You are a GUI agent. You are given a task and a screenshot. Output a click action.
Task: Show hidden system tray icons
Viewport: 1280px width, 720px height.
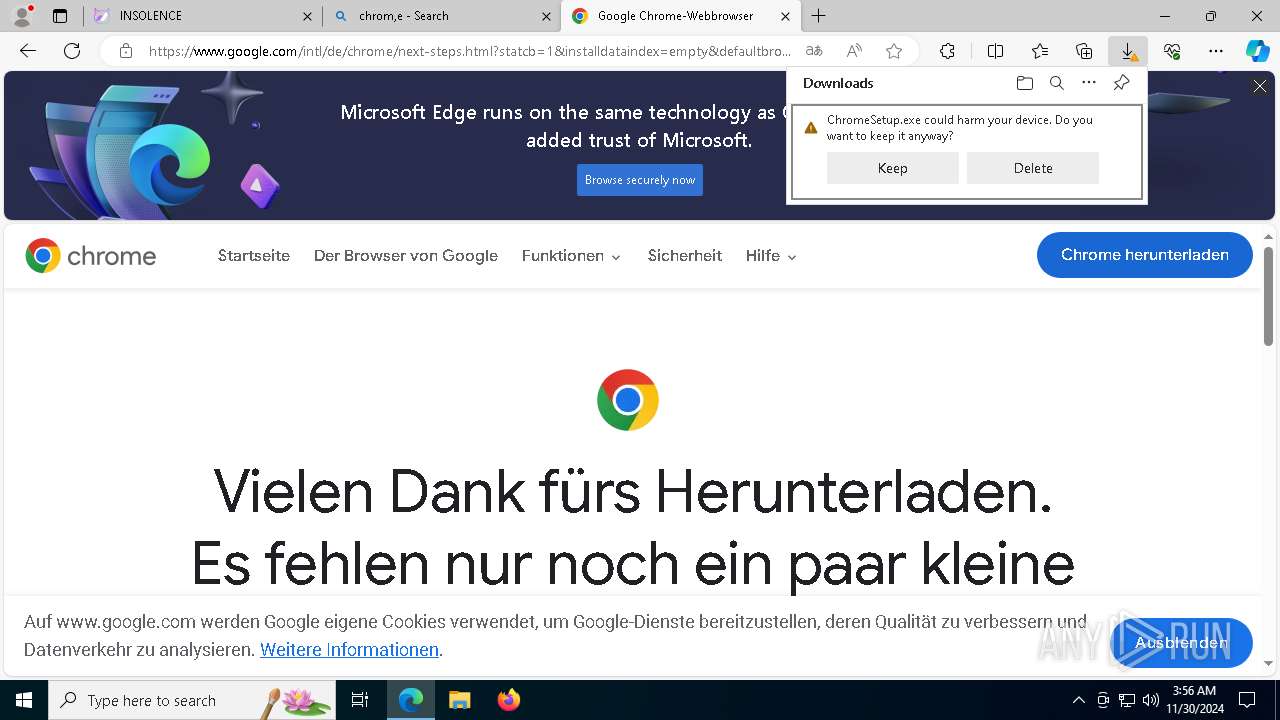coord(1078,700)
